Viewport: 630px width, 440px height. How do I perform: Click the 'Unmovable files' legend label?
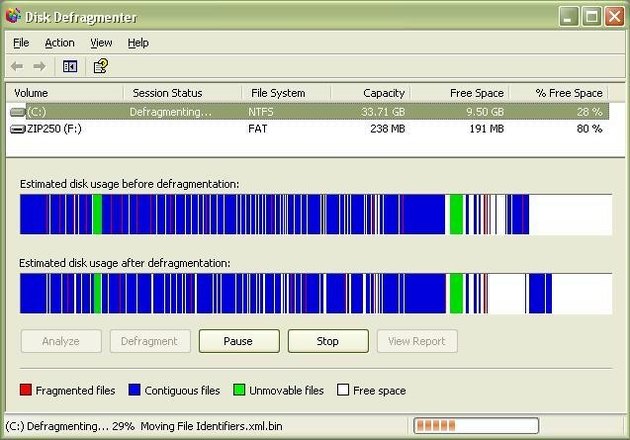pos(286,391)
